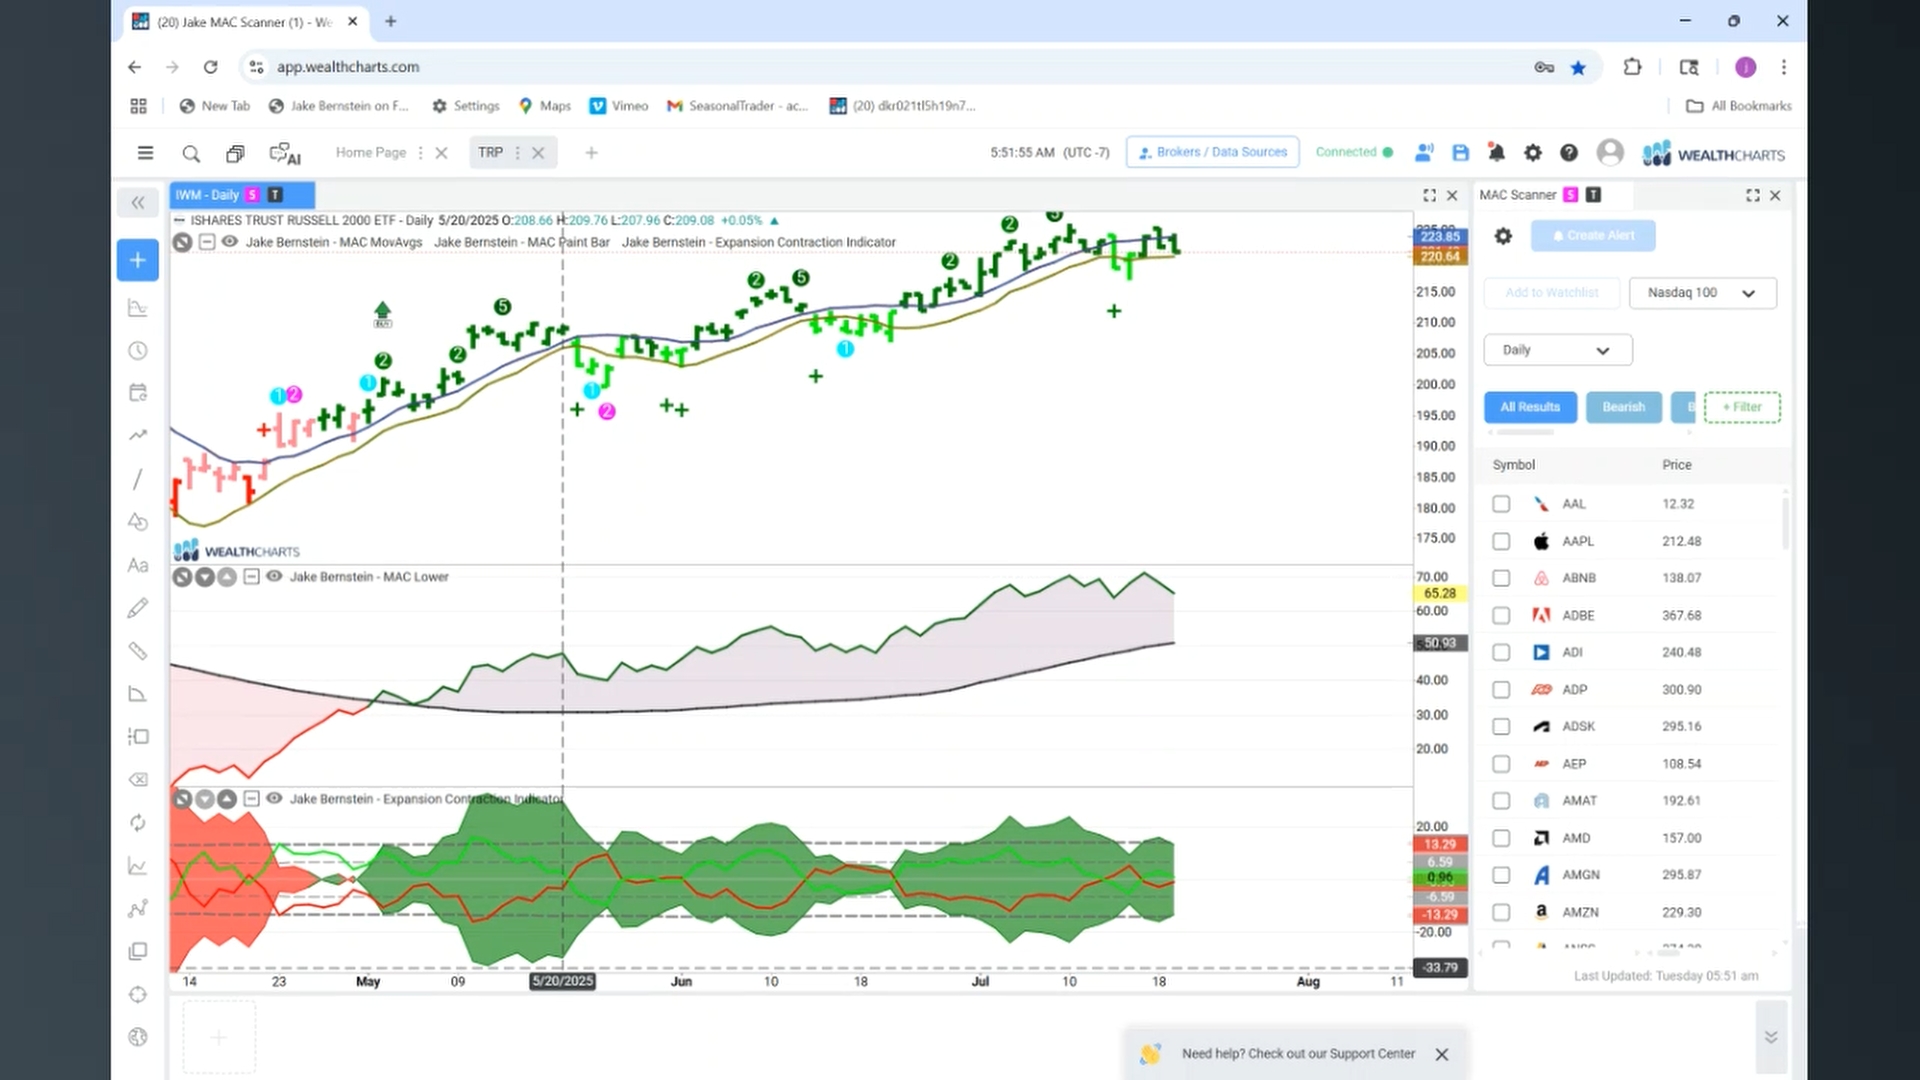Open the community users icon in header
The height and width of the screenshot is (1080, 1920).
tap(1424, 153)
